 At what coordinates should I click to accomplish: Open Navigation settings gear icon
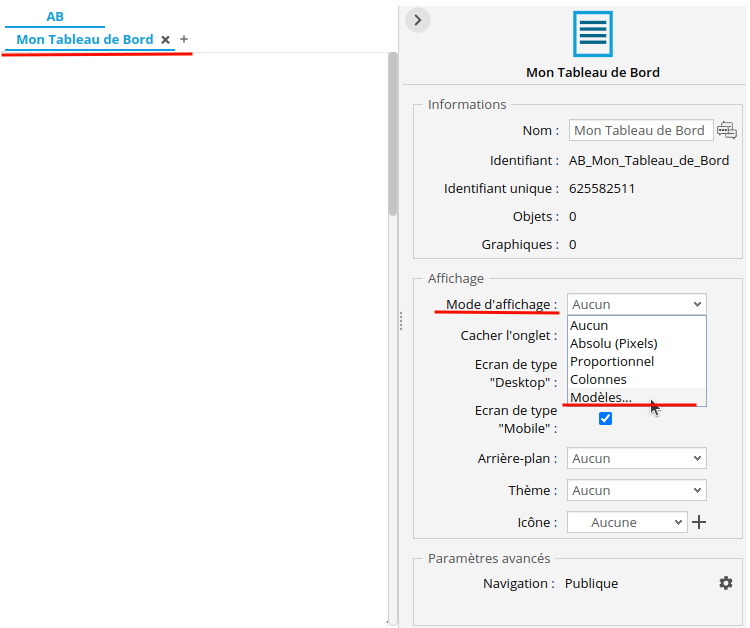click(x=726, y=583)
